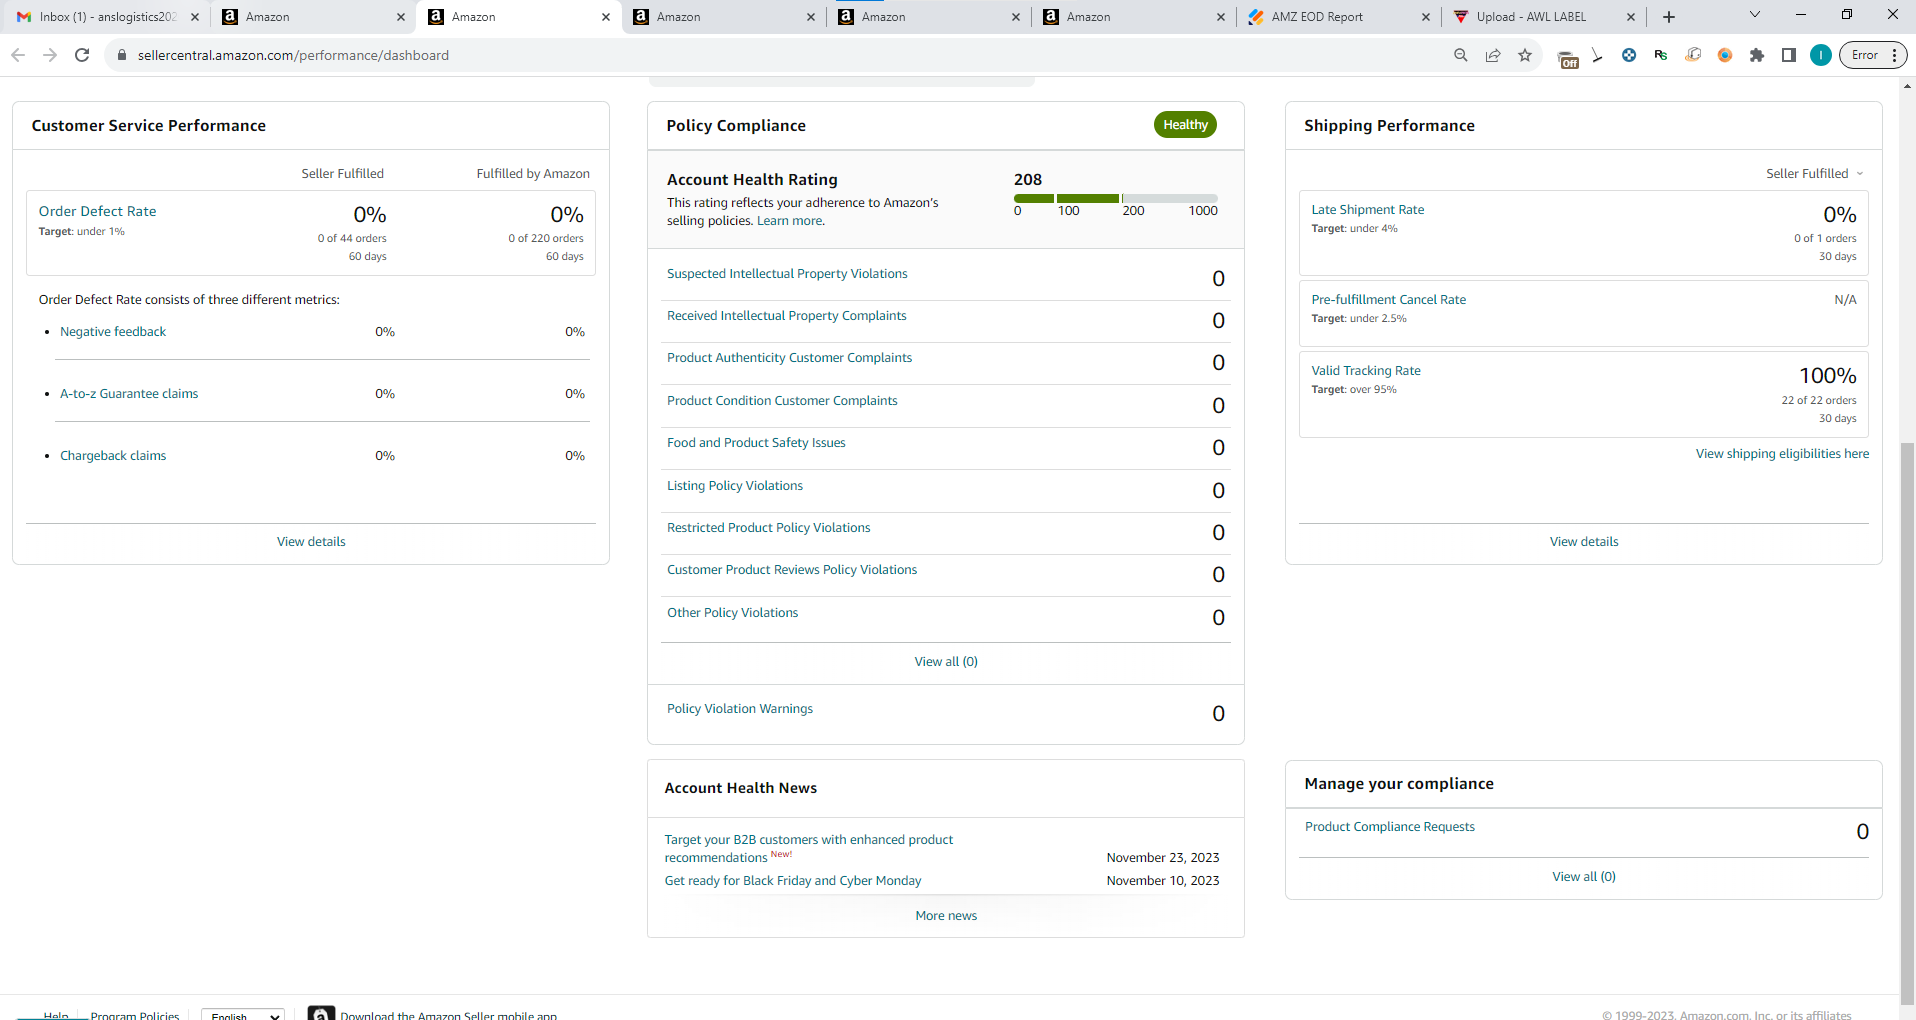
Task: Close the AMZ EOD Report tab
Action: point(1426,17)
